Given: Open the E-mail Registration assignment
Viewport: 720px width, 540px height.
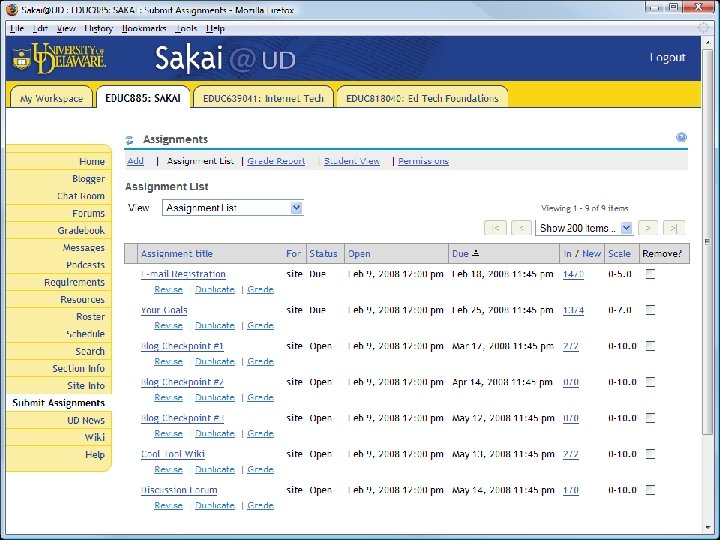Looking at the screenshot, I should pos(183,274).
